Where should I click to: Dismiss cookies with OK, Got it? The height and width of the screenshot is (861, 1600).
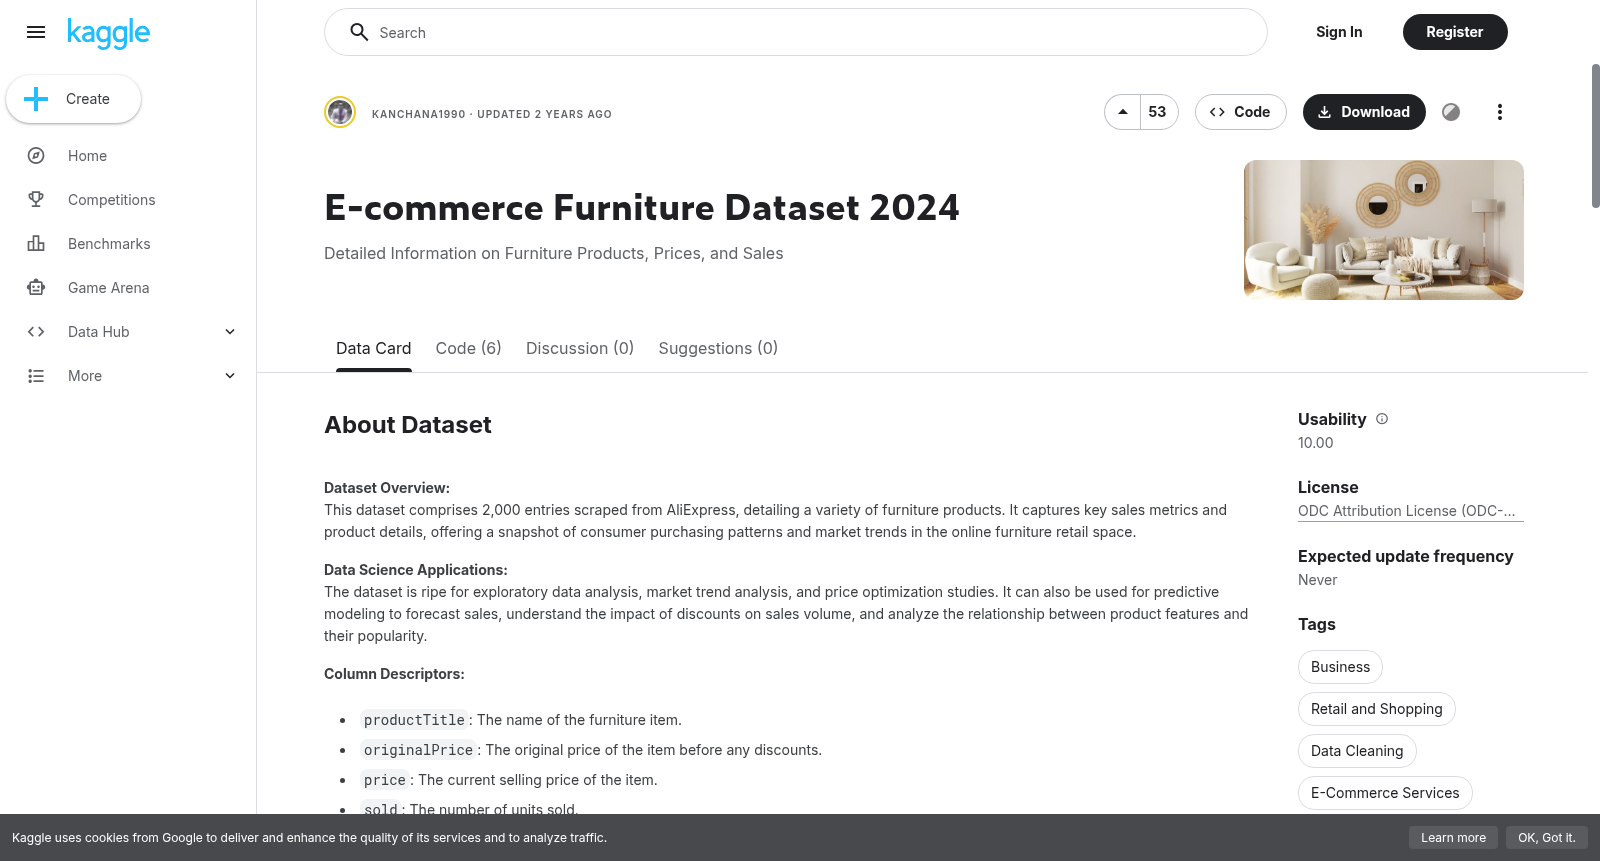1546,838
